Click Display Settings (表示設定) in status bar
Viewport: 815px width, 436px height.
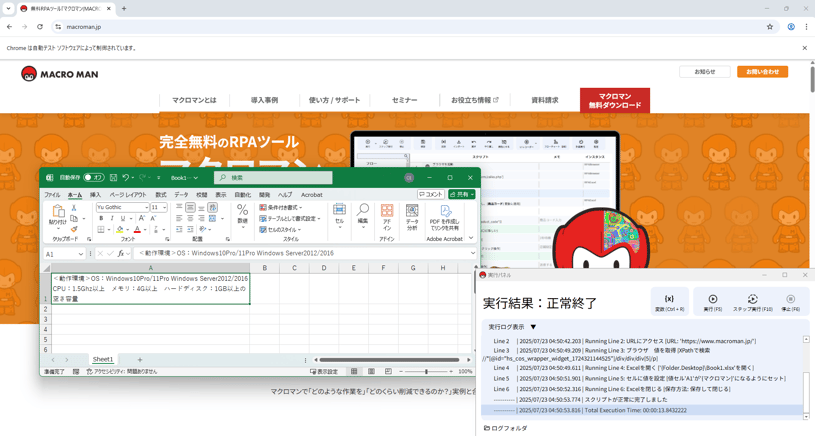tap(324, 372)
